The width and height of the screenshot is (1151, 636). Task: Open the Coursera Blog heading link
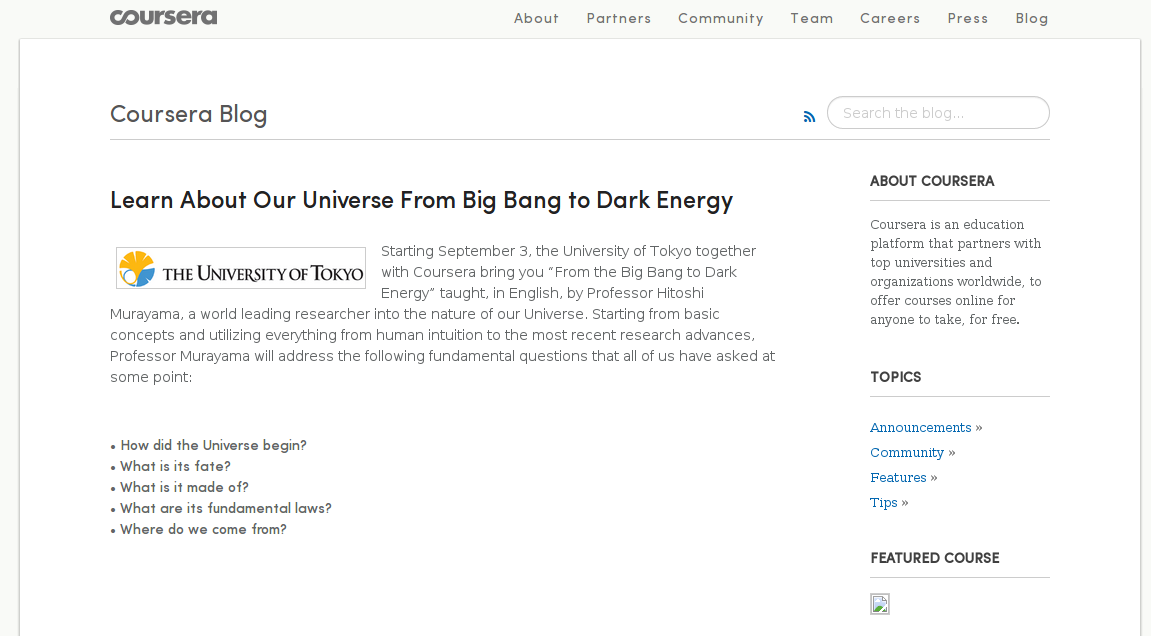tap(189, 114)
